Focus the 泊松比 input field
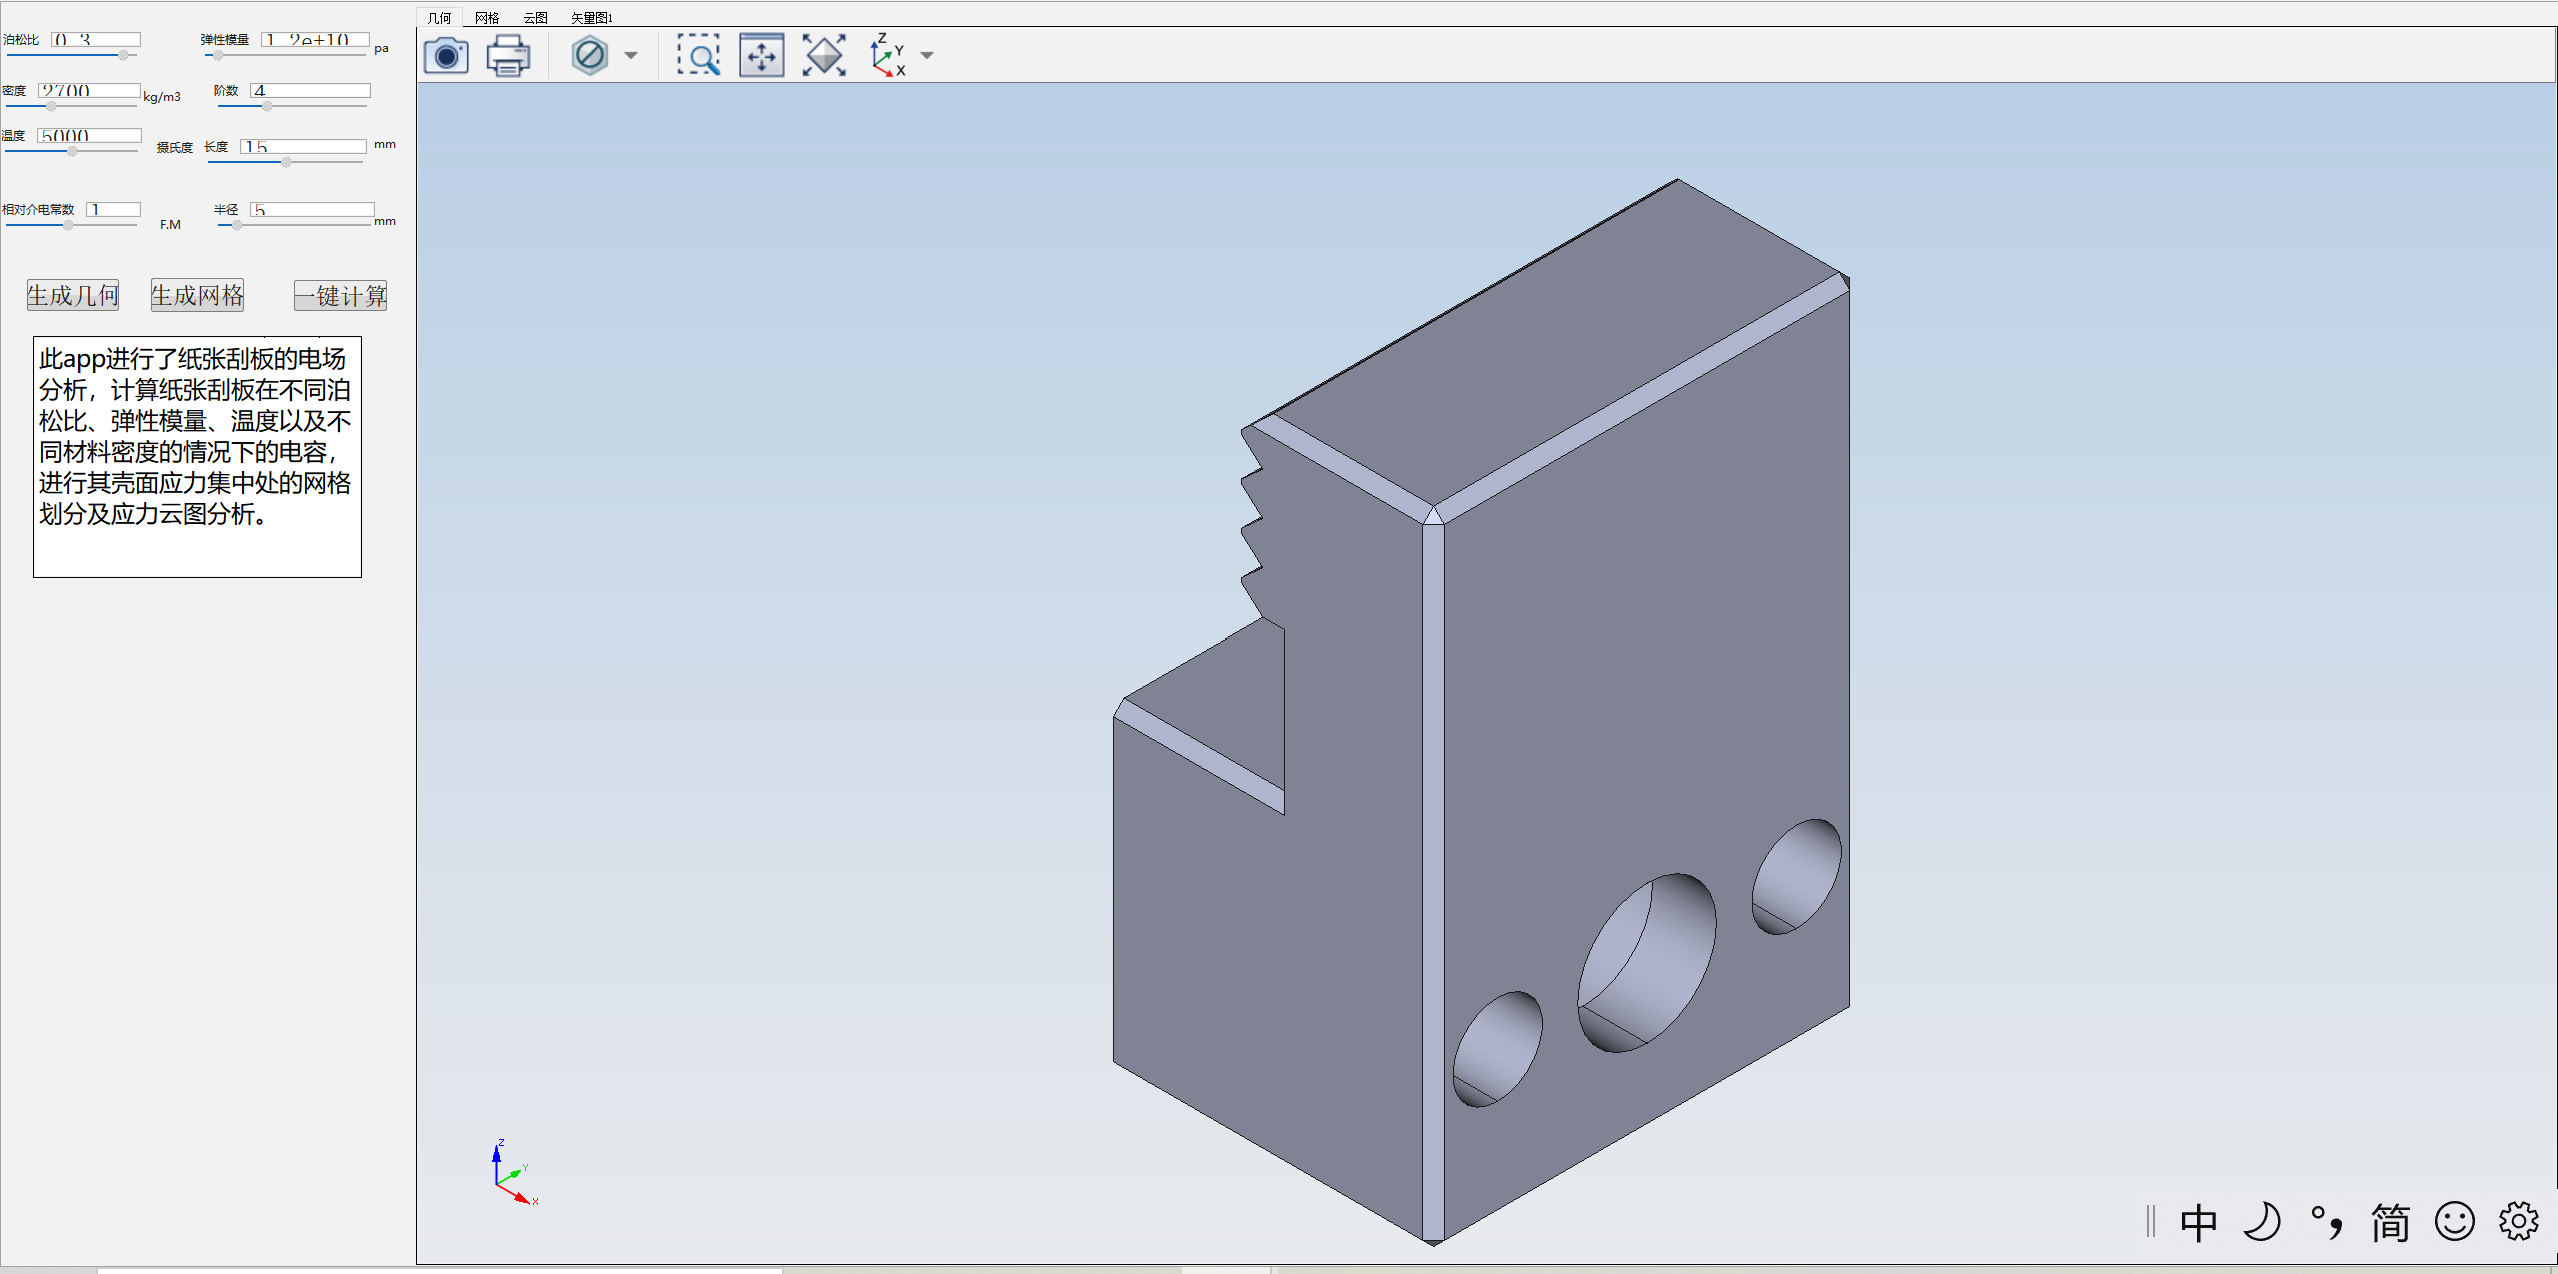The height and width of the screenshot is (1274, 2558). click(x=96, y=39)
